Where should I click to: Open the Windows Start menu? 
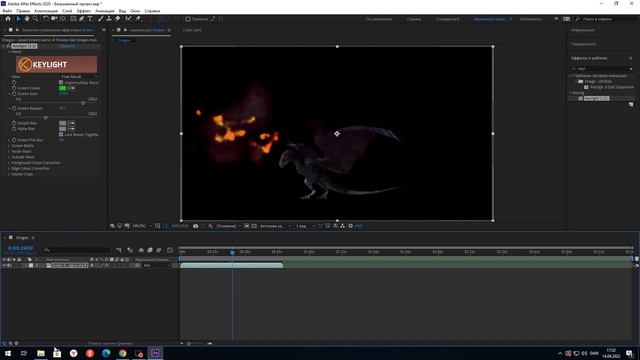point(8,353)
